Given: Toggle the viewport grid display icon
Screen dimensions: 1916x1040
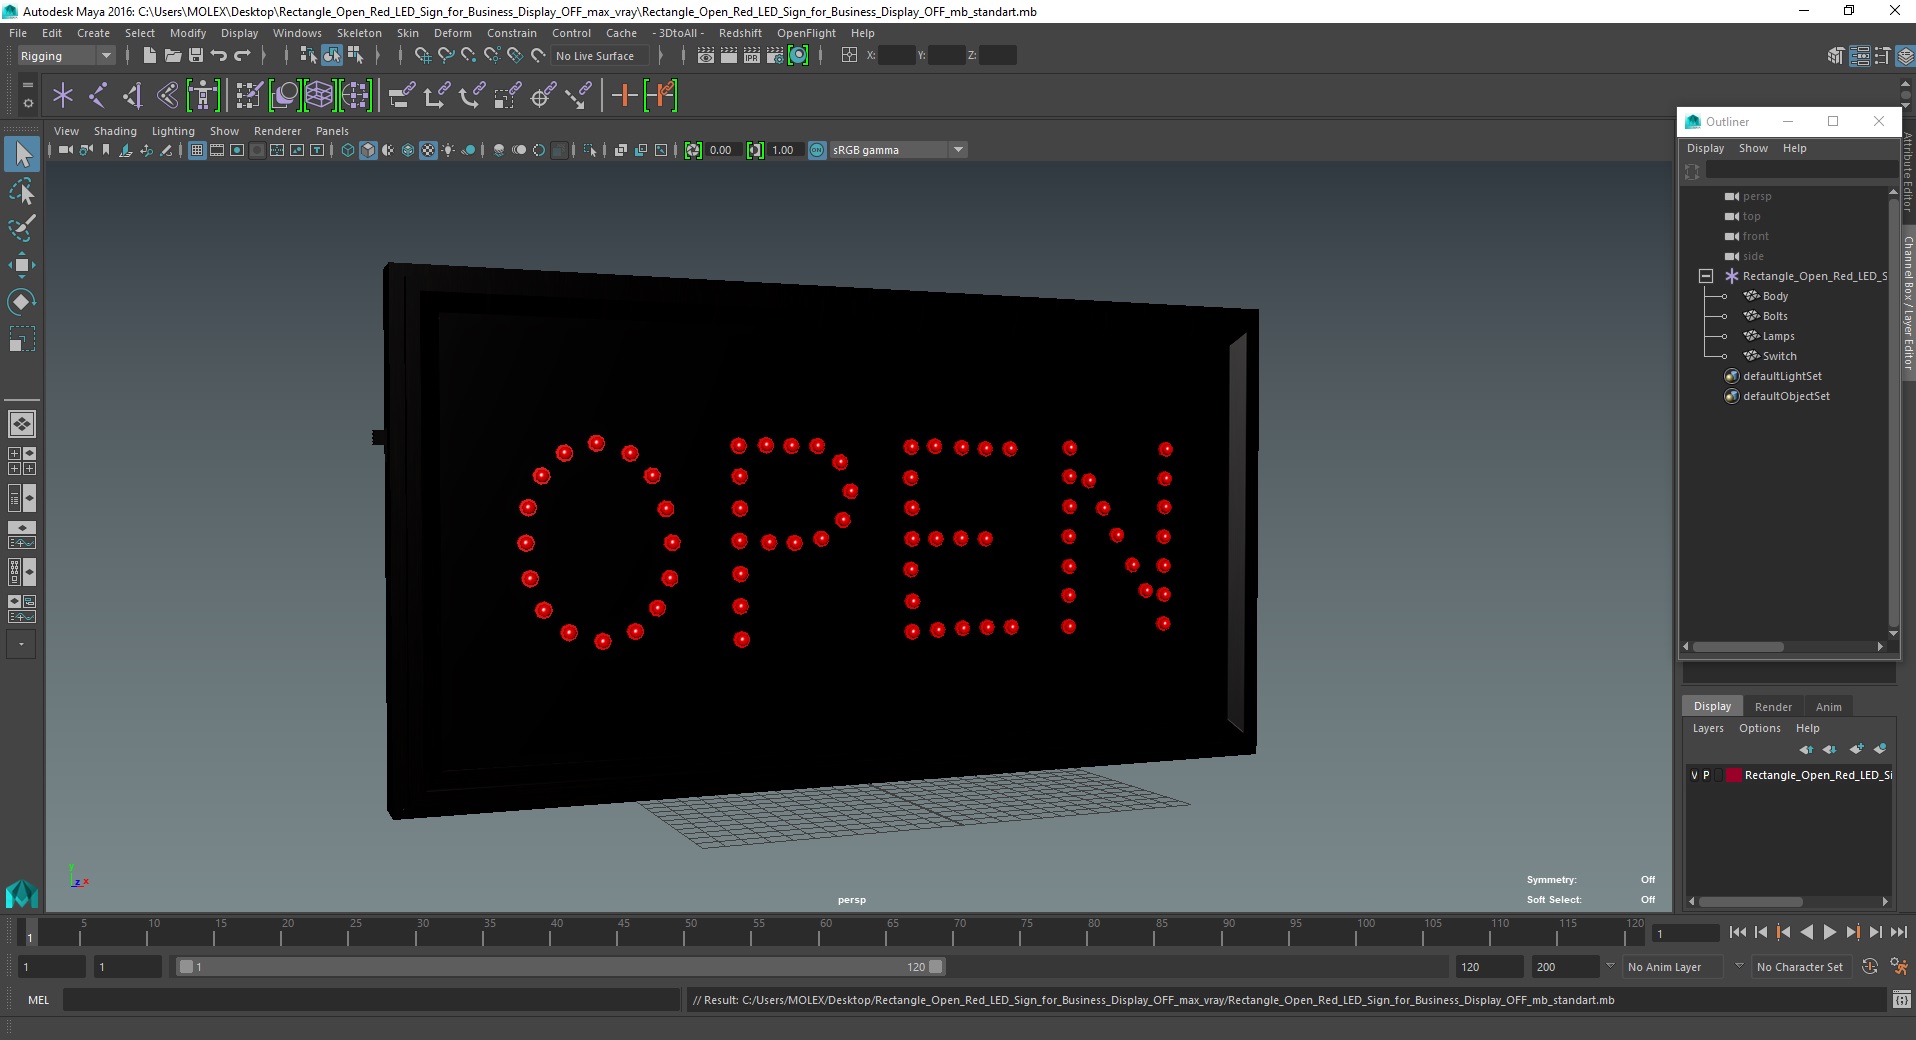Looking at the screenshot, I should pos(197,150).
